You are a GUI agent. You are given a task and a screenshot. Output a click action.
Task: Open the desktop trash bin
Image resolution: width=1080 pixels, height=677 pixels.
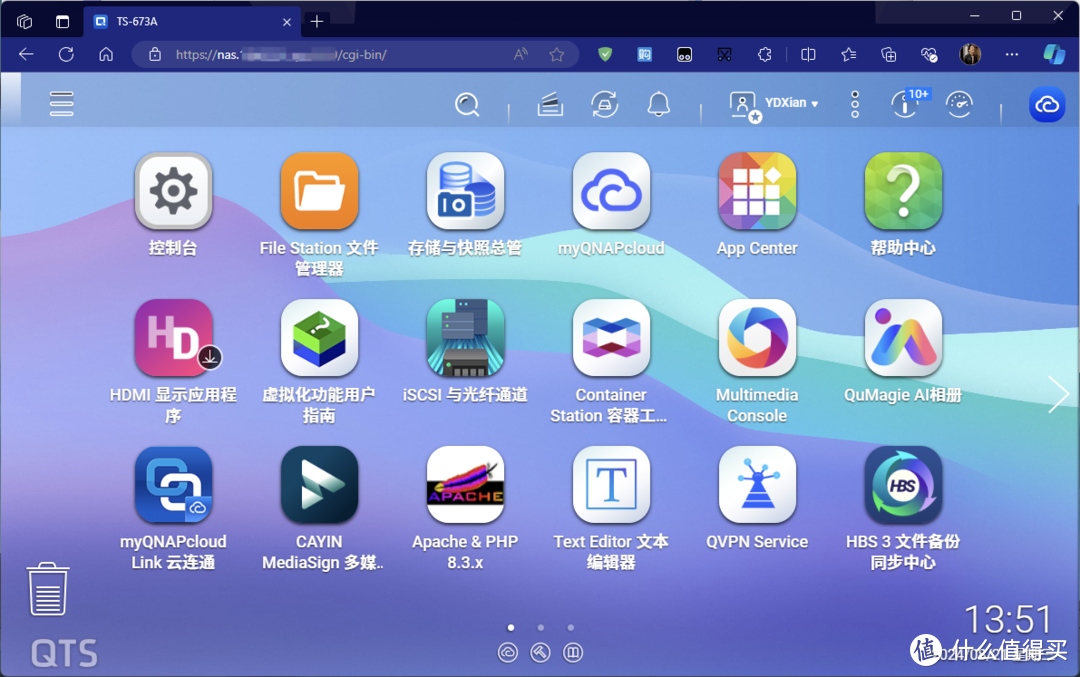[x=47, y=588]
